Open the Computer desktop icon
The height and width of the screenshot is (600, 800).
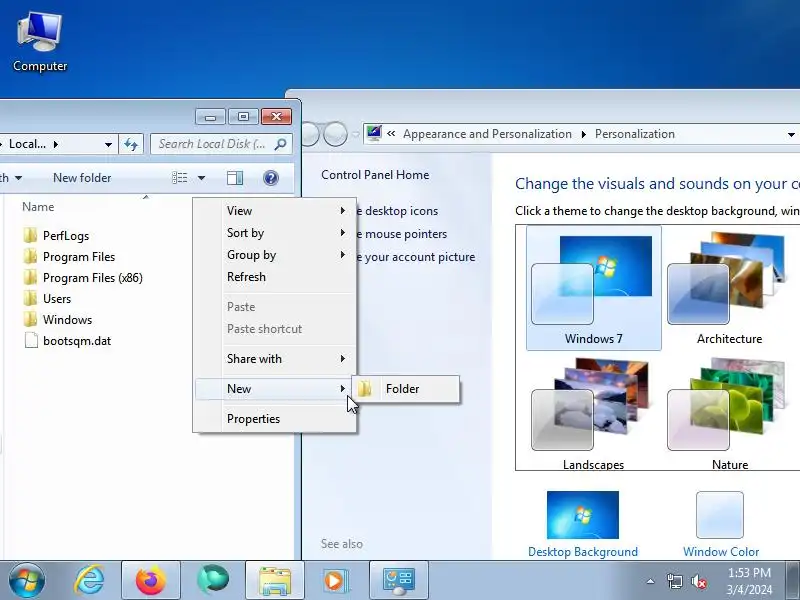coord(40,42)
